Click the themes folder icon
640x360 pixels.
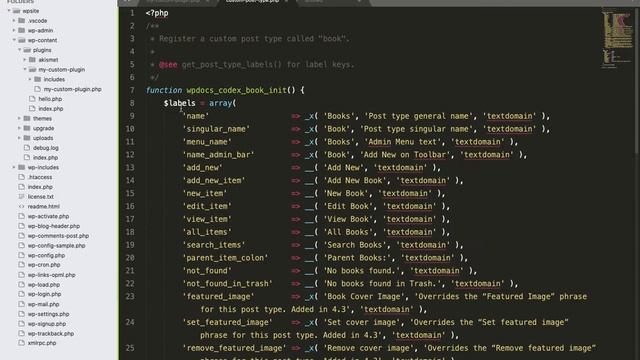[27, 118]
